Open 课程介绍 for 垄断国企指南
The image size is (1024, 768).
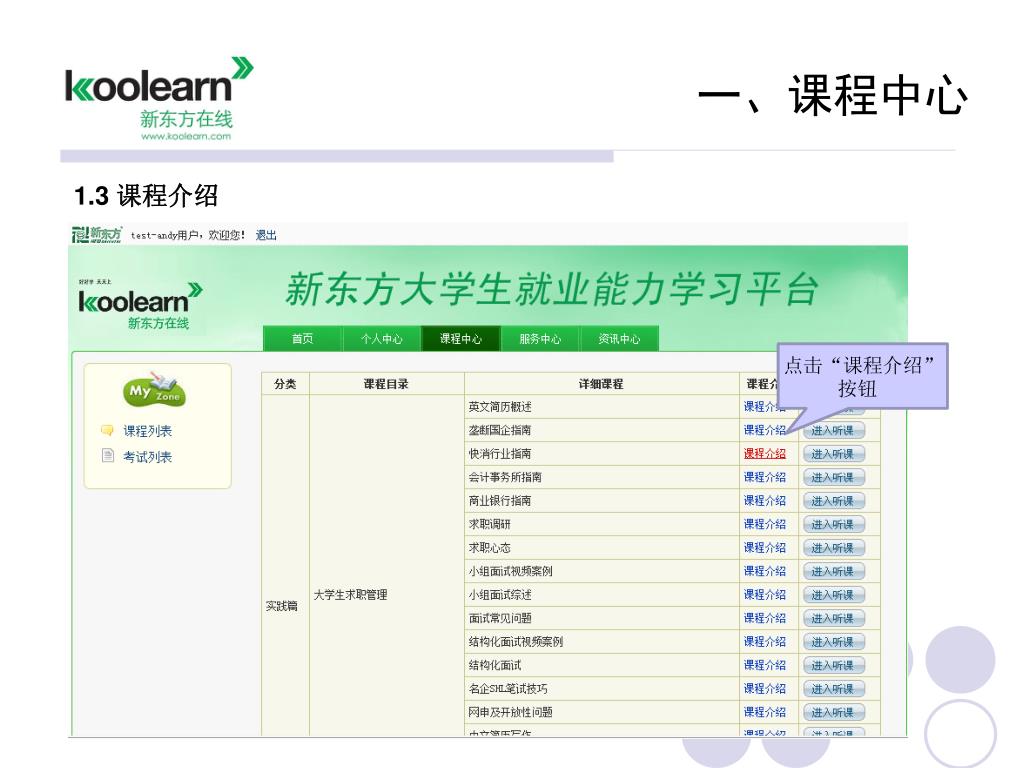pyautogui.click(x=764, y=430)
